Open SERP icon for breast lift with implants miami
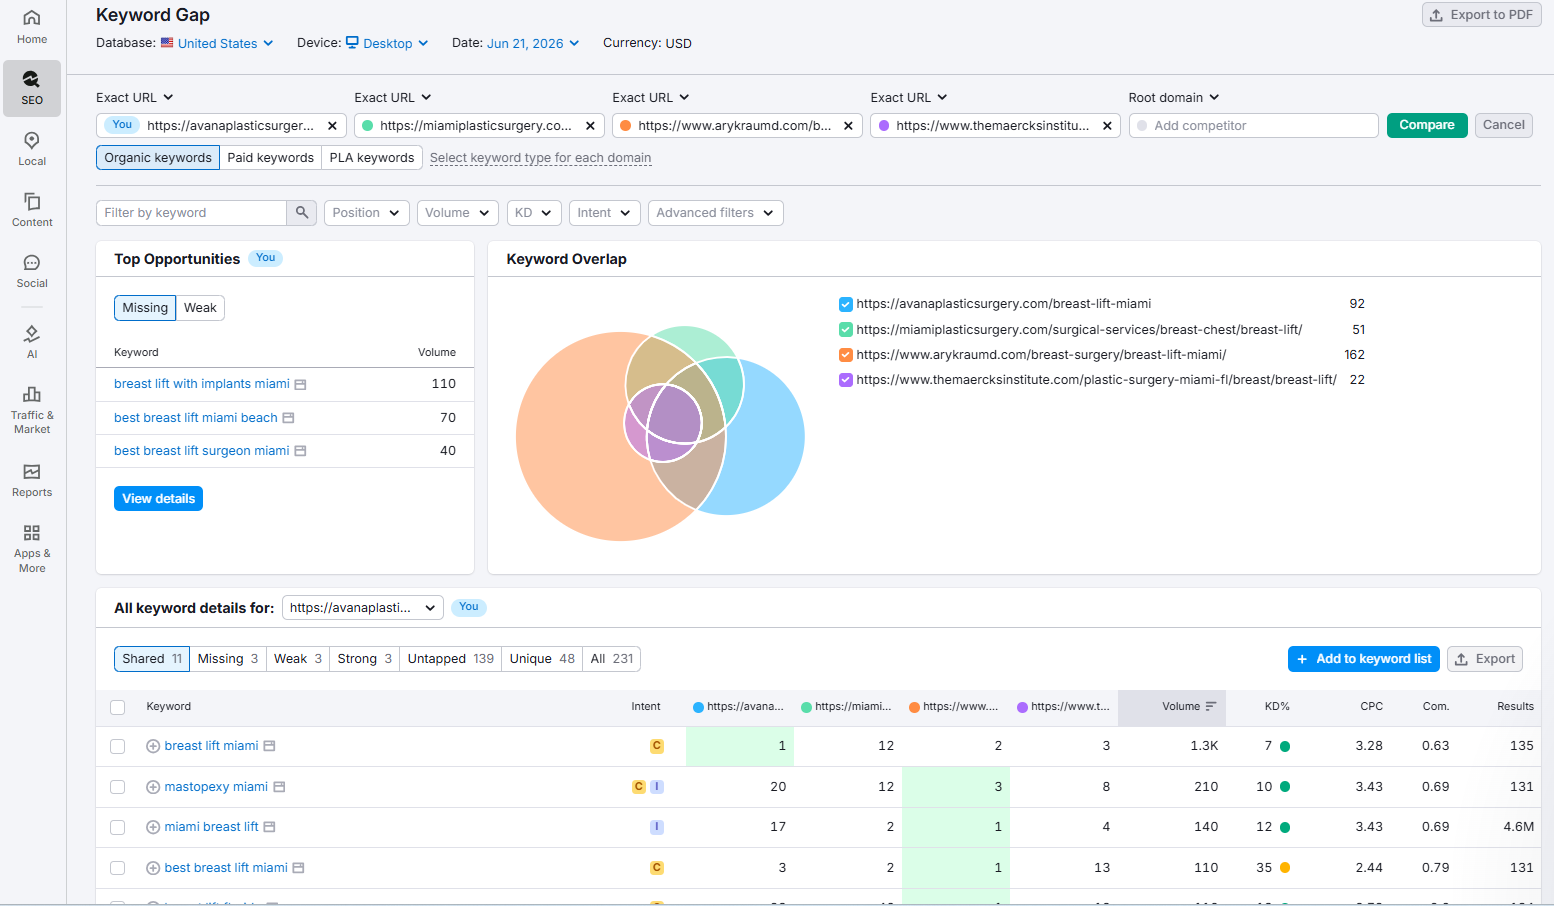 click(x=300, y=384)
